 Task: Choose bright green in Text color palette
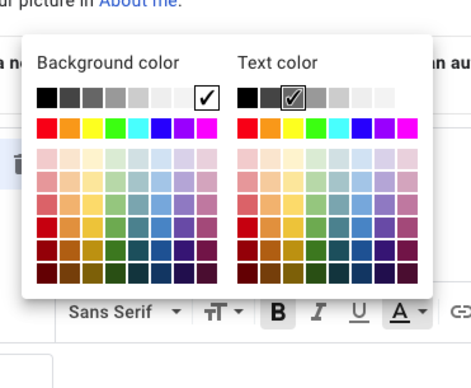316,128
